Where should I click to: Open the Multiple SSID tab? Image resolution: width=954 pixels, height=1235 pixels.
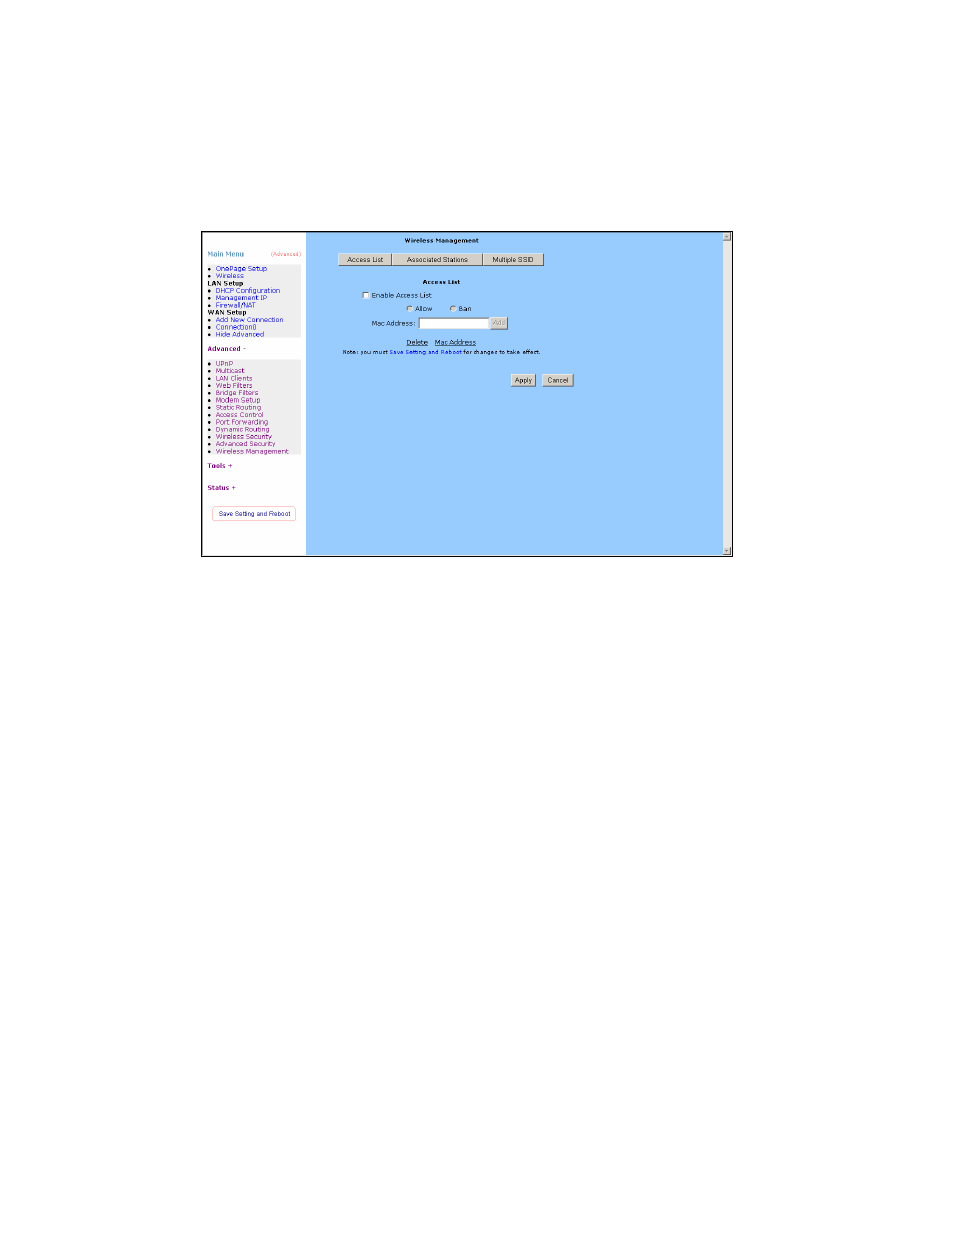click(513, 259)
